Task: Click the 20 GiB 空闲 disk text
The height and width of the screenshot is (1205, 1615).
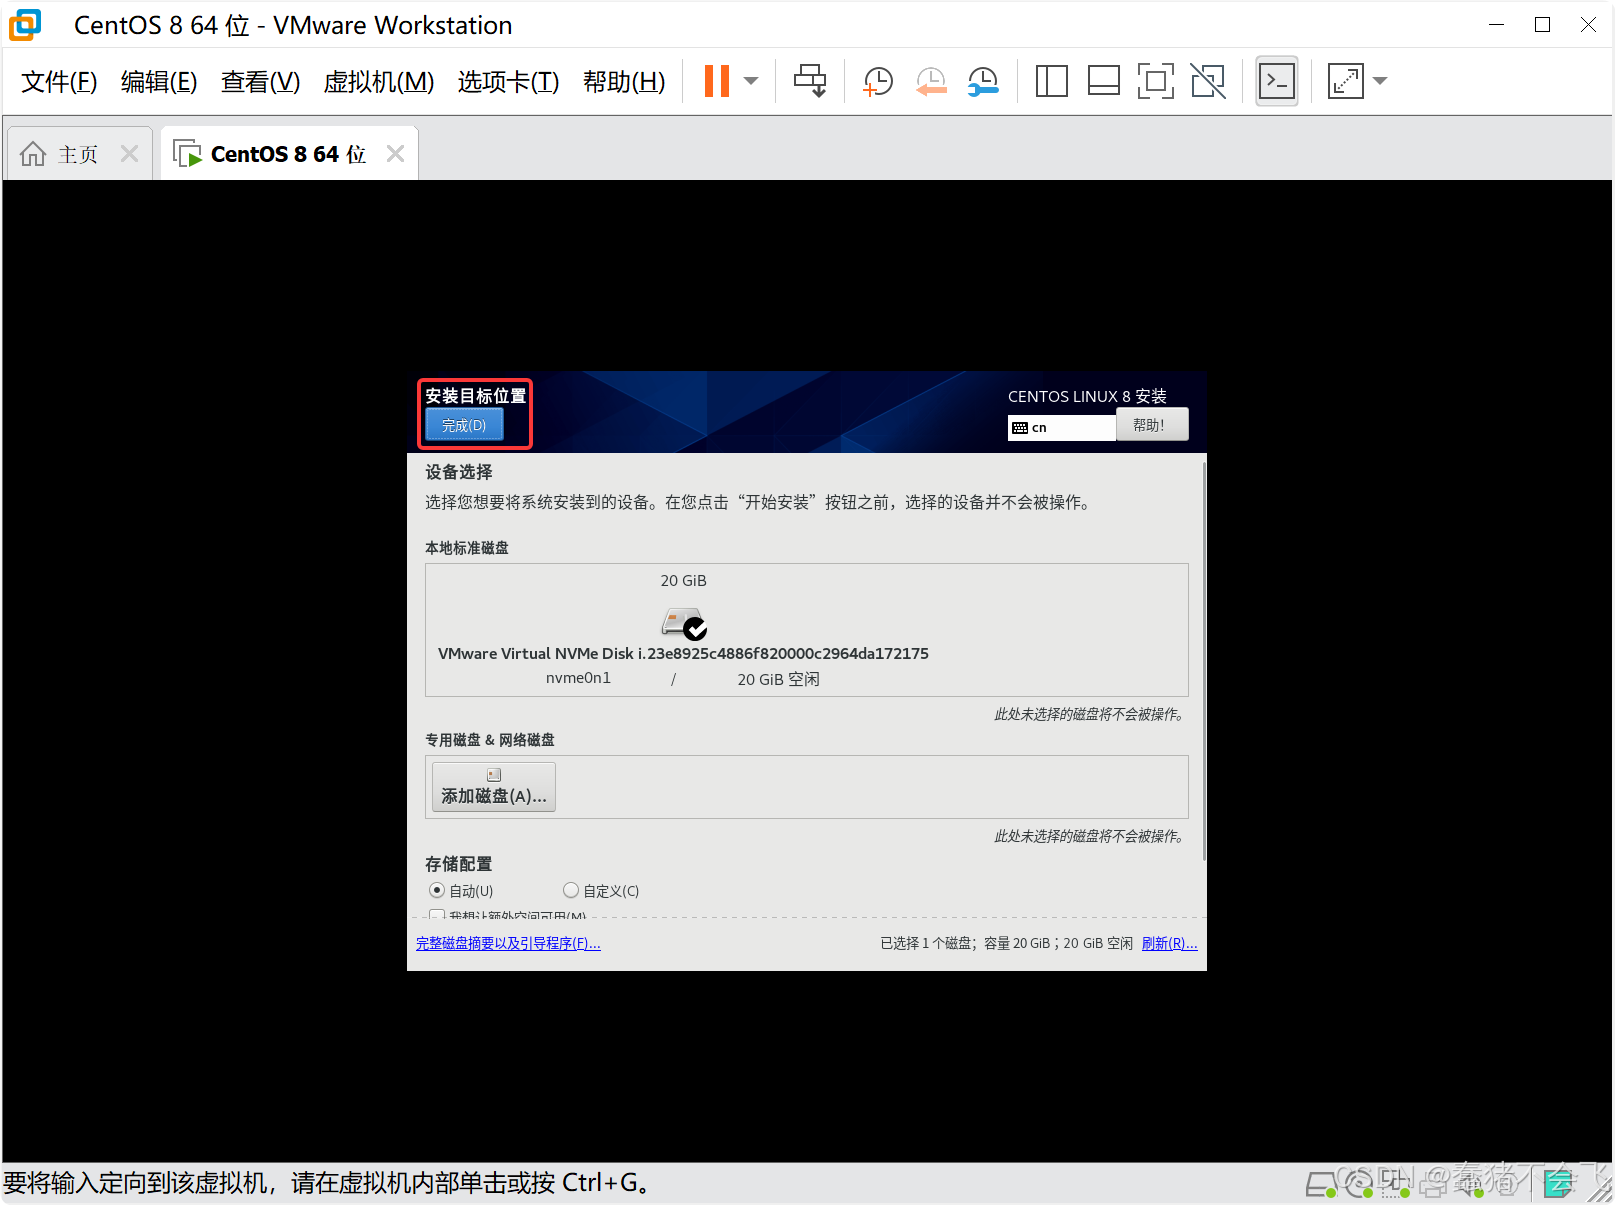Action: (x=778, y=679)
